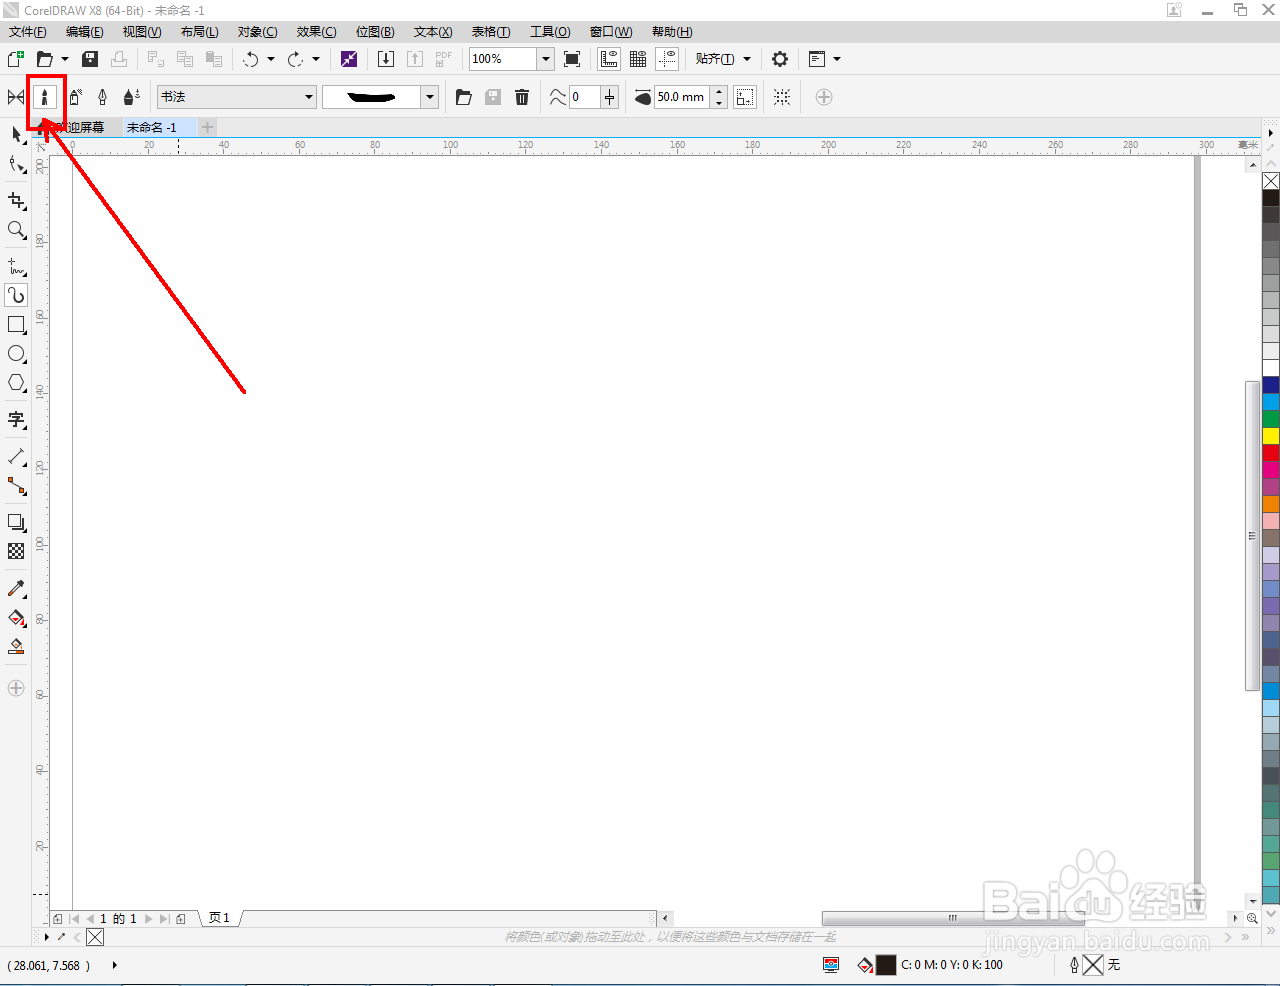The height and width of the screenshot is (986, 1280).
Task: Select the Zoom magnifier tool
Action: point(16,230)
